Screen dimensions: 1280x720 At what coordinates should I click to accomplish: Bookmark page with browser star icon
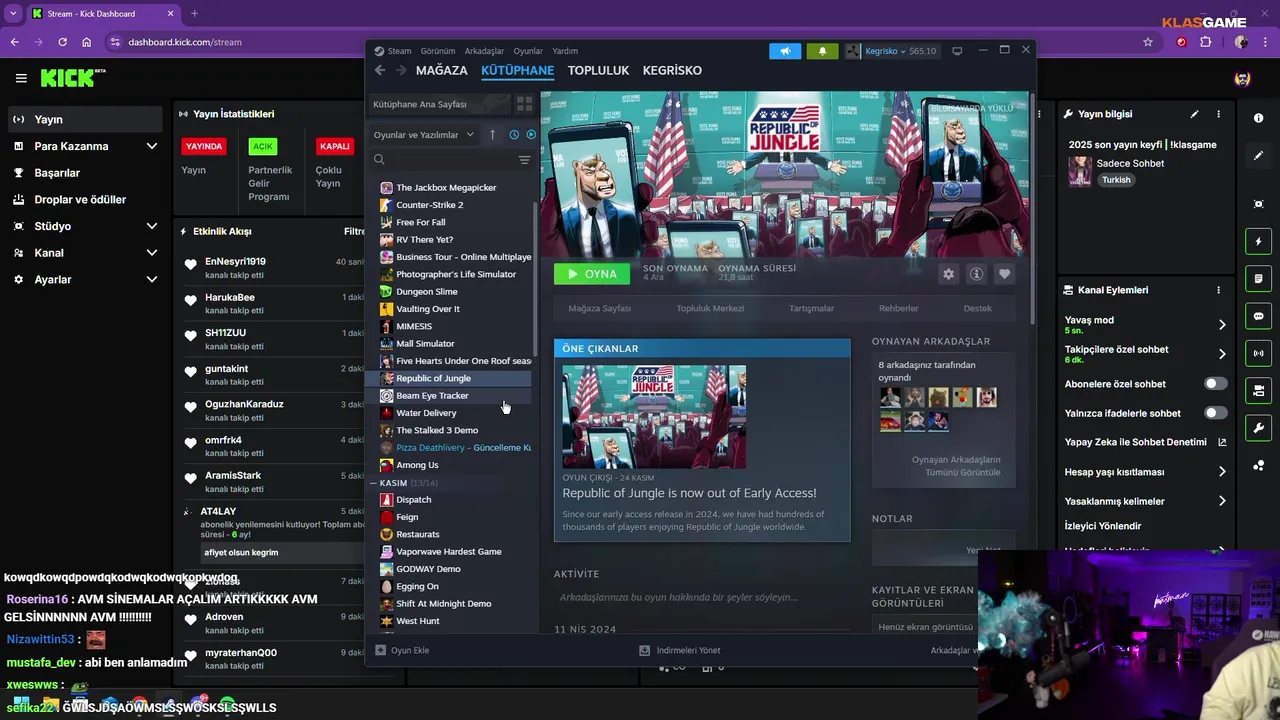[1148, 42]
